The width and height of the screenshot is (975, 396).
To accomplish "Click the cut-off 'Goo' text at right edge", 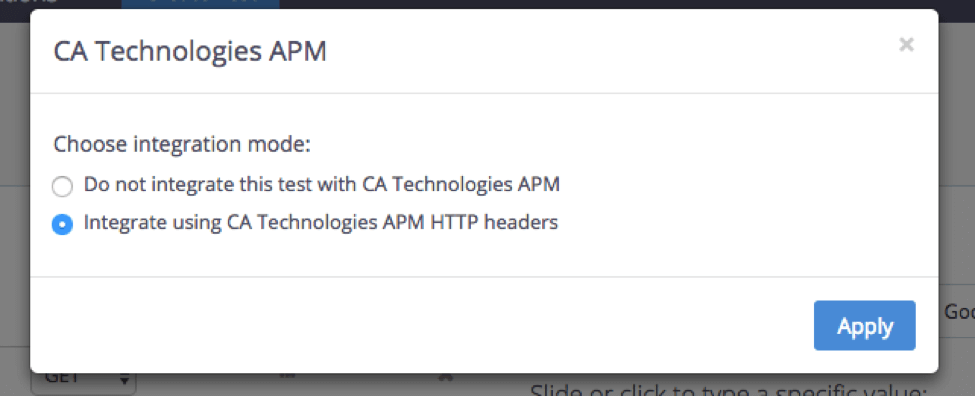I will tap(959, 312).
